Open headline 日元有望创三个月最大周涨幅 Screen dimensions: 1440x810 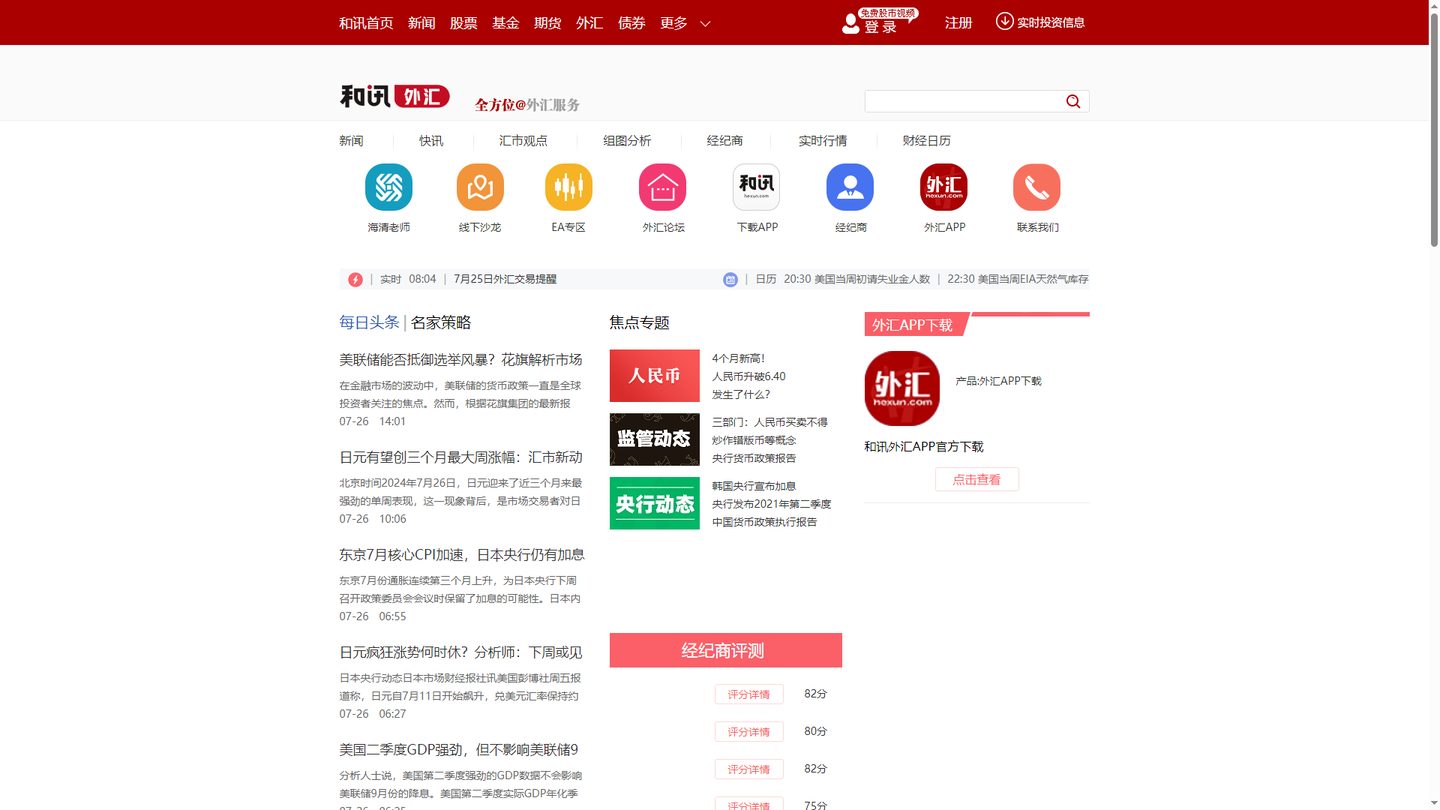click(461, 457)
